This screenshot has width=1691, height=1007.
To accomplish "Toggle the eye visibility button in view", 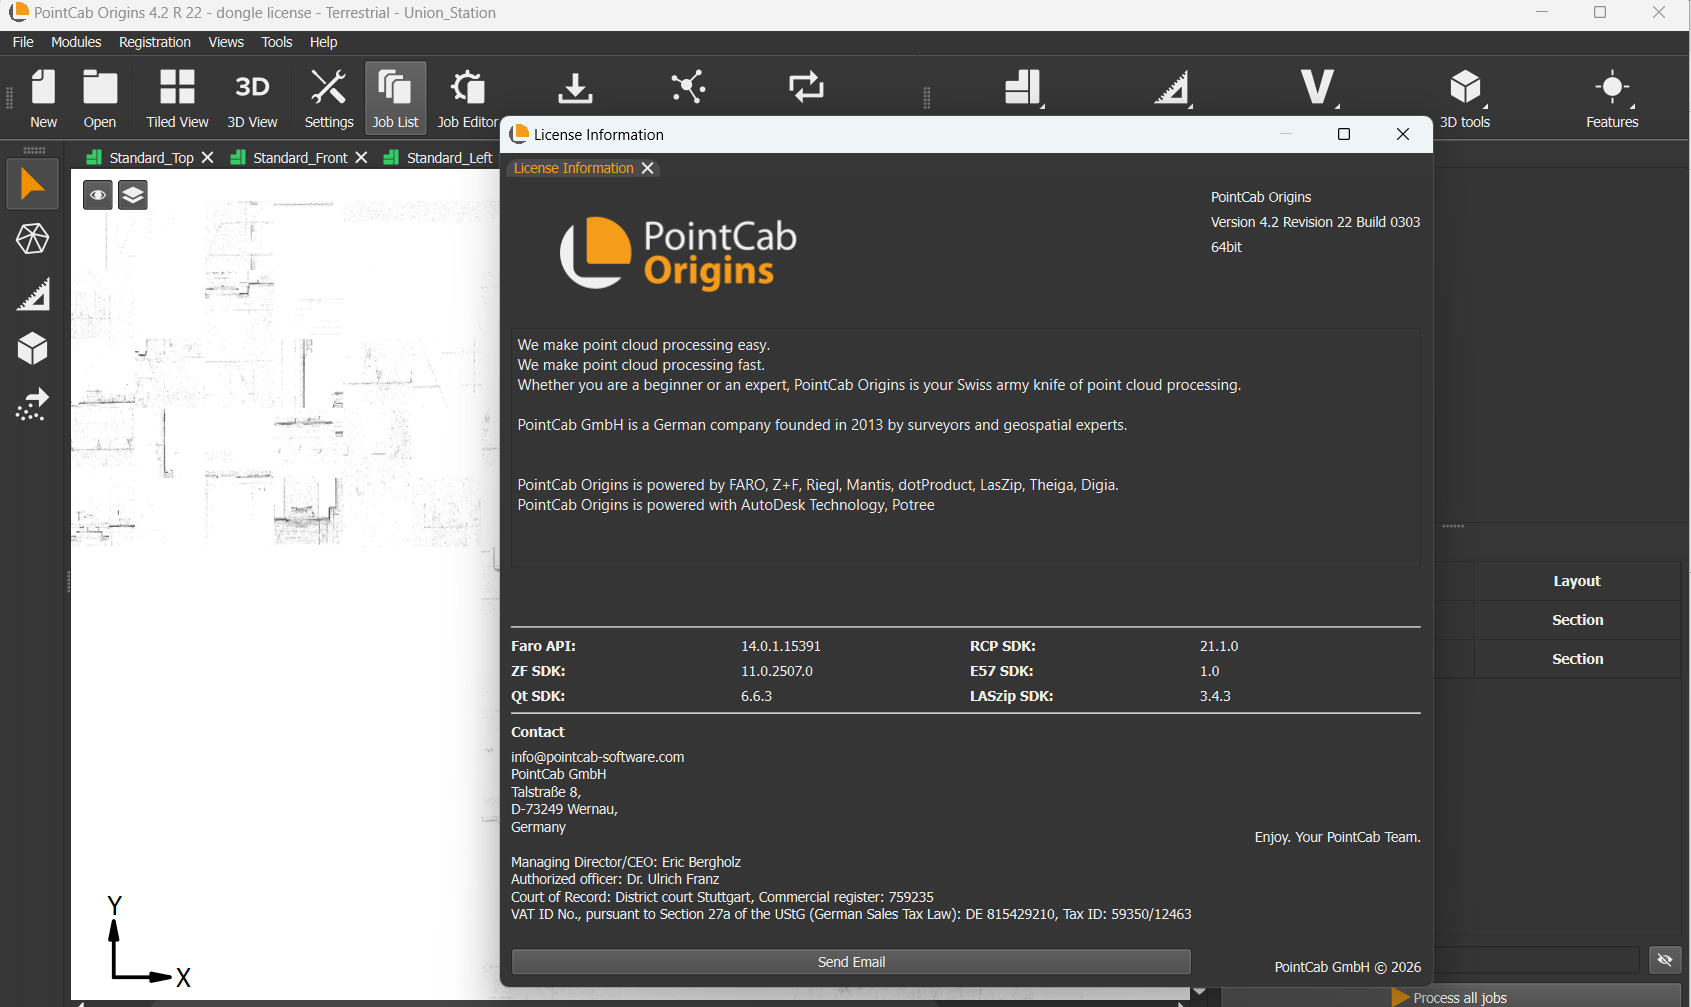I will [x=97, y=195].
